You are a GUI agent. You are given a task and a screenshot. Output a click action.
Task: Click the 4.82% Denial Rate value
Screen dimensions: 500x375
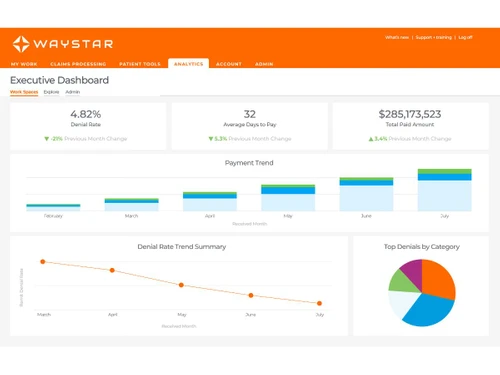coord(86,114)
